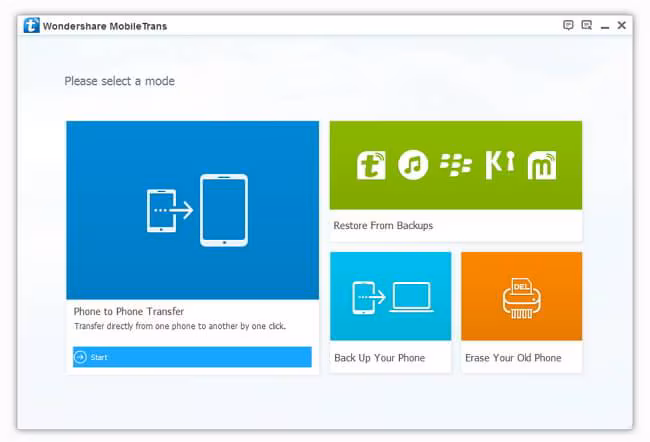This screenshot has height=442, width=650.
Task: Click the Restore From Backups label
Action: pyautogui.click(x=383, y=226)
